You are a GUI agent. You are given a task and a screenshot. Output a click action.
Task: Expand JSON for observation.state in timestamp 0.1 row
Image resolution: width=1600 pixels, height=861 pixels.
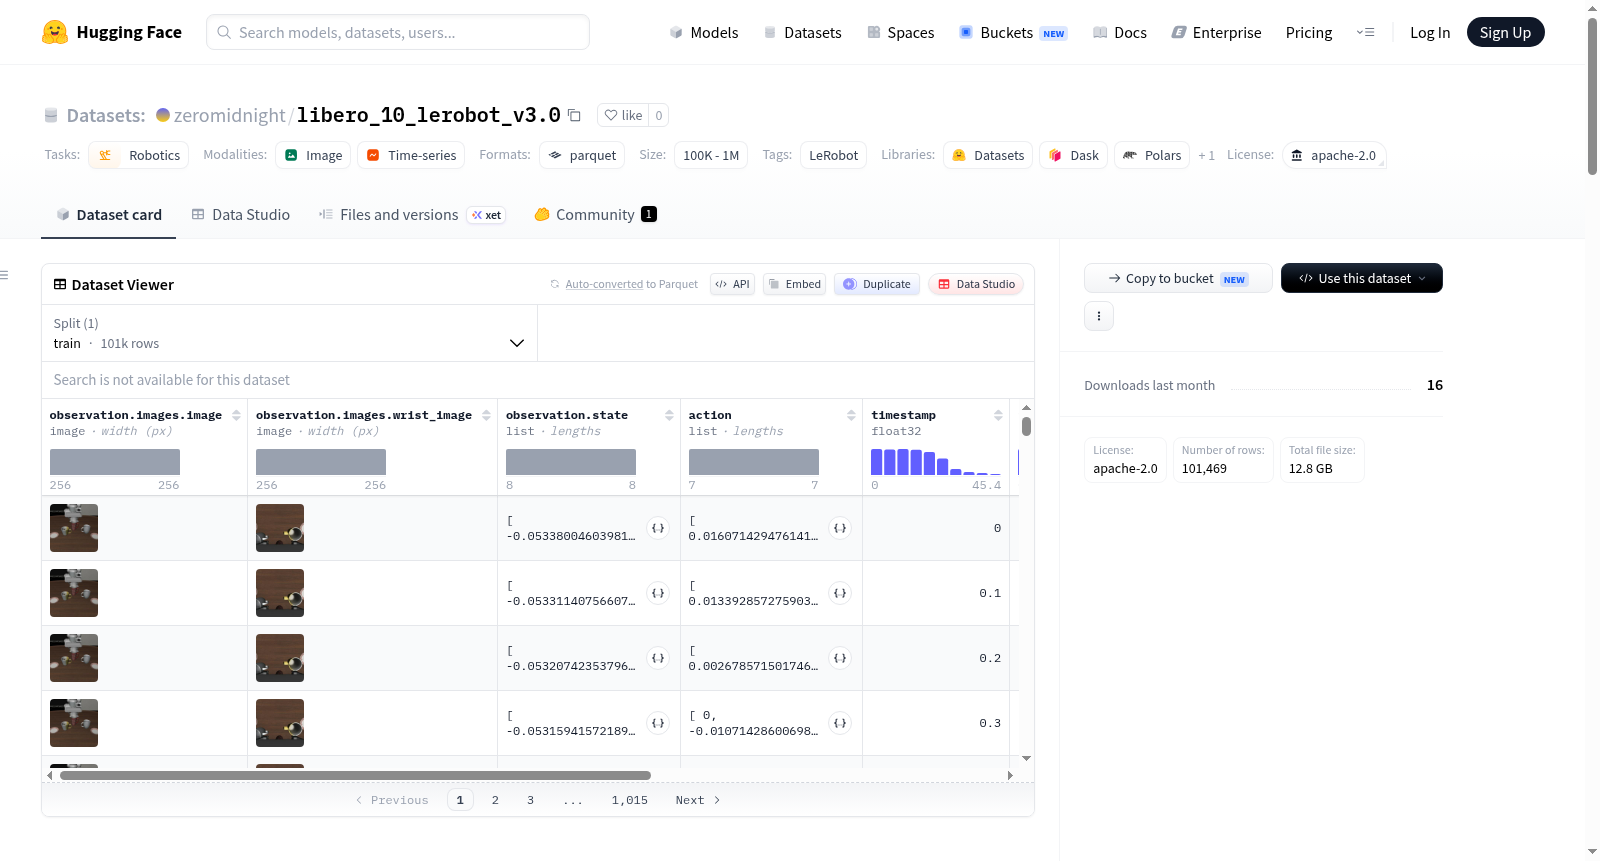(x=658, y=593)
